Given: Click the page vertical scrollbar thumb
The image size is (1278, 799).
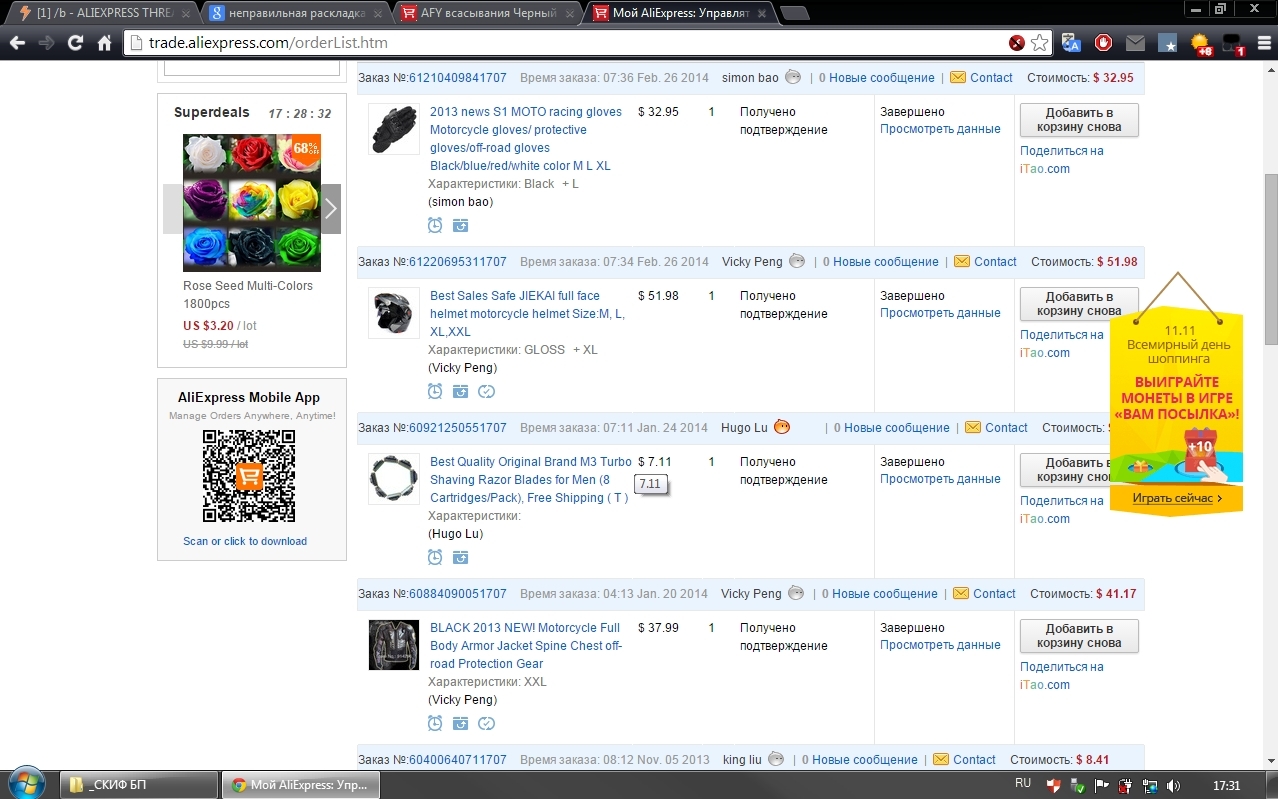Looking at the screenshot, I should 1270,259.
